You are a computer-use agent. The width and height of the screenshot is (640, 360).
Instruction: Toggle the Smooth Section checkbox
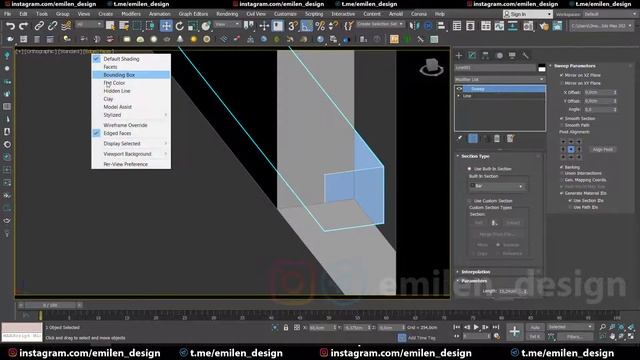coord(562,118)
